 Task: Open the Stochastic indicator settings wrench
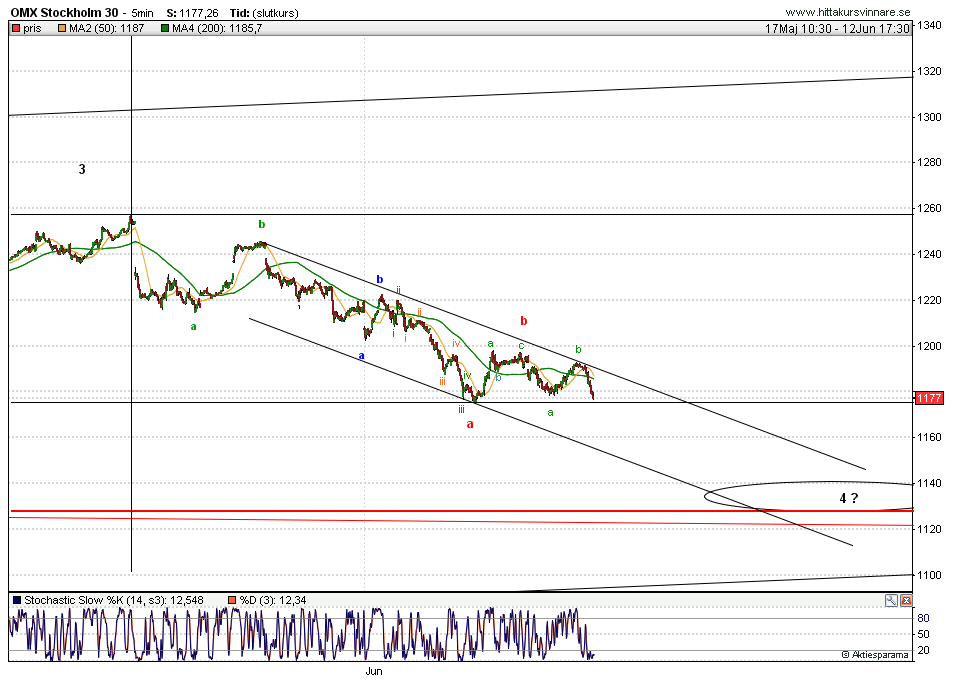pos(891,600)
